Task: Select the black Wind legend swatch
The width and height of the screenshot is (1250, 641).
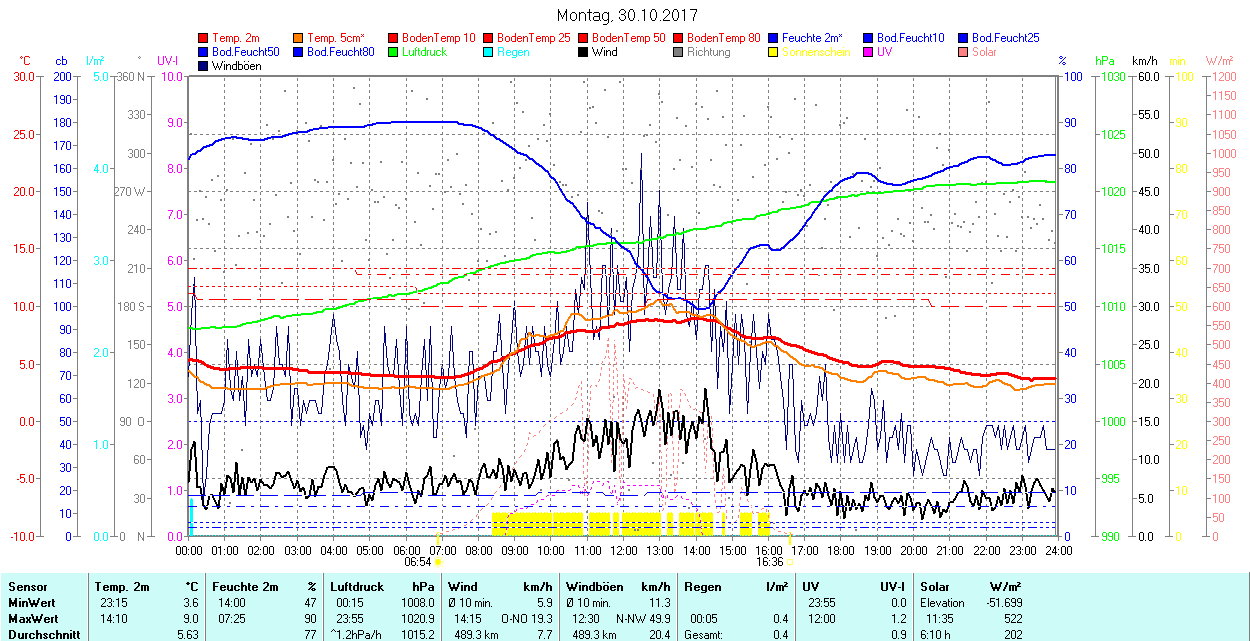Action: point(584,52)
